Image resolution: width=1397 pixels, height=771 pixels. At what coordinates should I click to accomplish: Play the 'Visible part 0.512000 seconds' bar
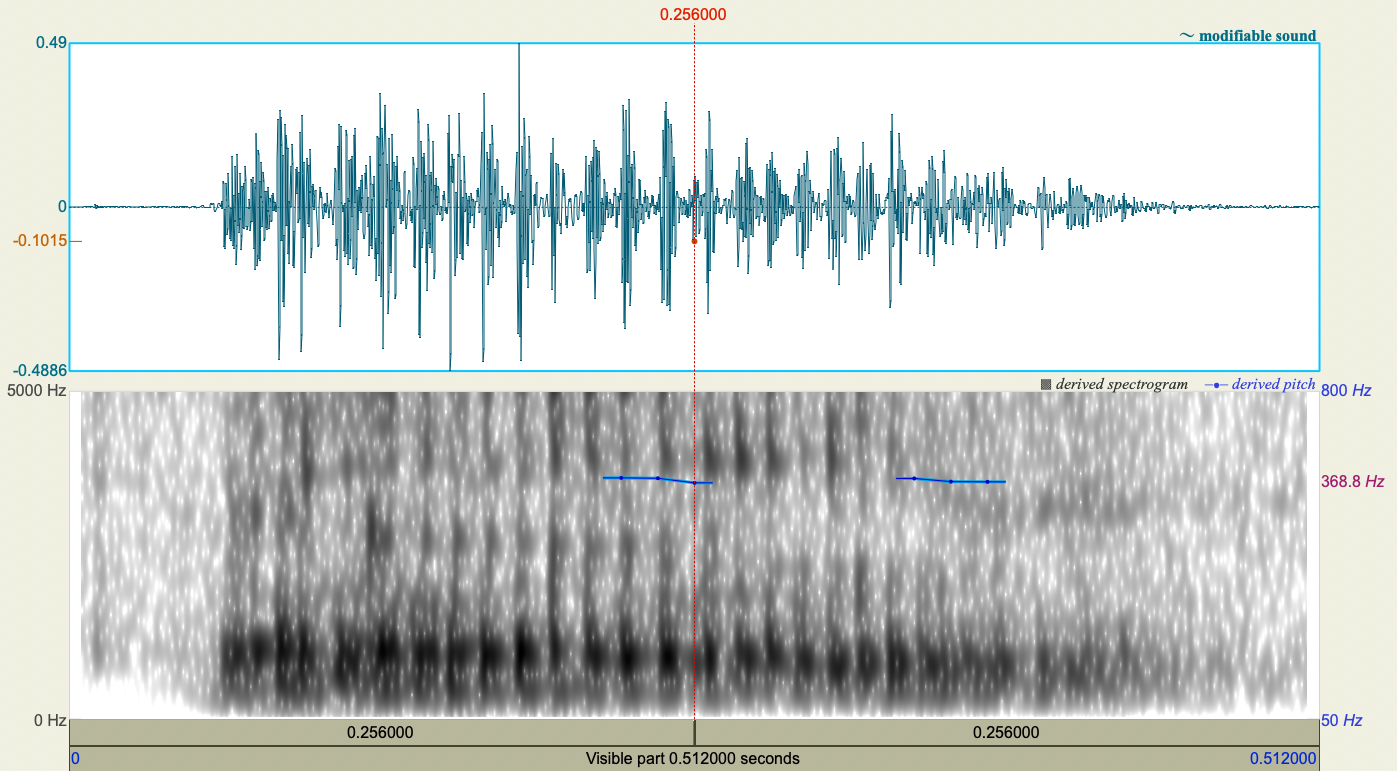point(692,758)
